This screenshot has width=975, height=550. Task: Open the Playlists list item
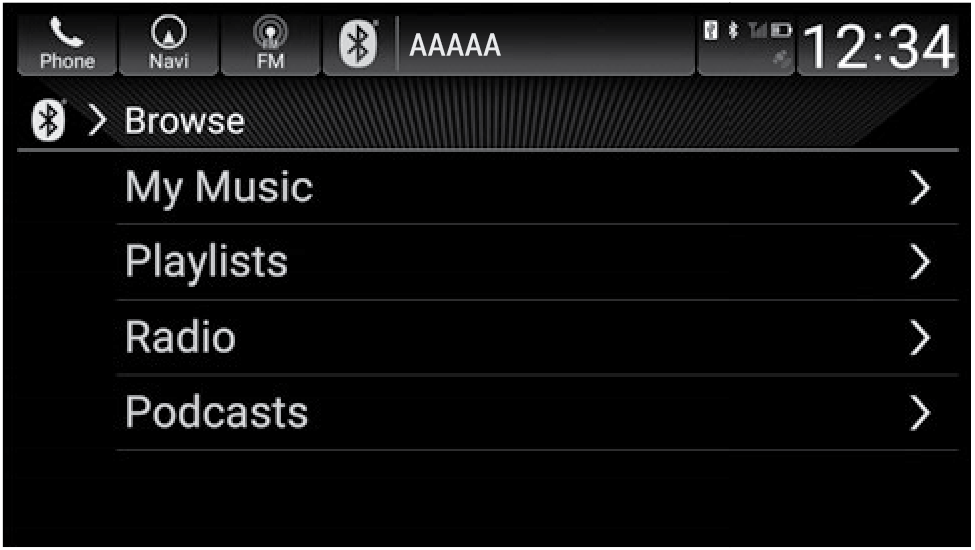(206, 263)
